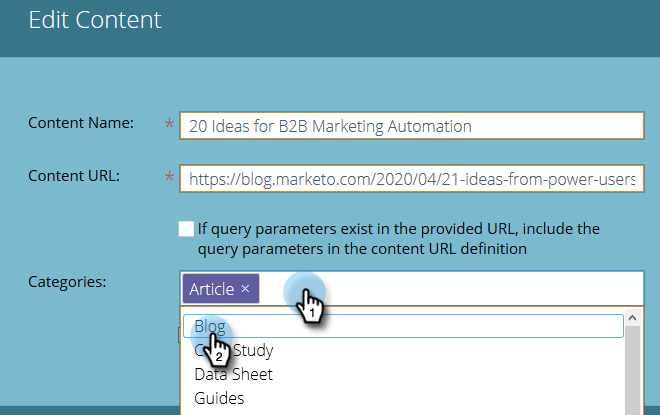Select the Guides category option

(219, 398)
